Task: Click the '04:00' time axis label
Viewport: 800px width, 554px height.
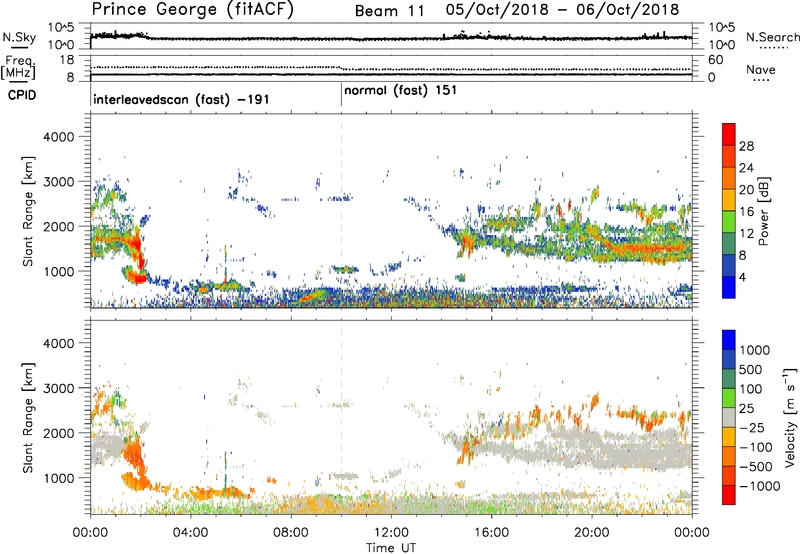Action: point(190,533)
